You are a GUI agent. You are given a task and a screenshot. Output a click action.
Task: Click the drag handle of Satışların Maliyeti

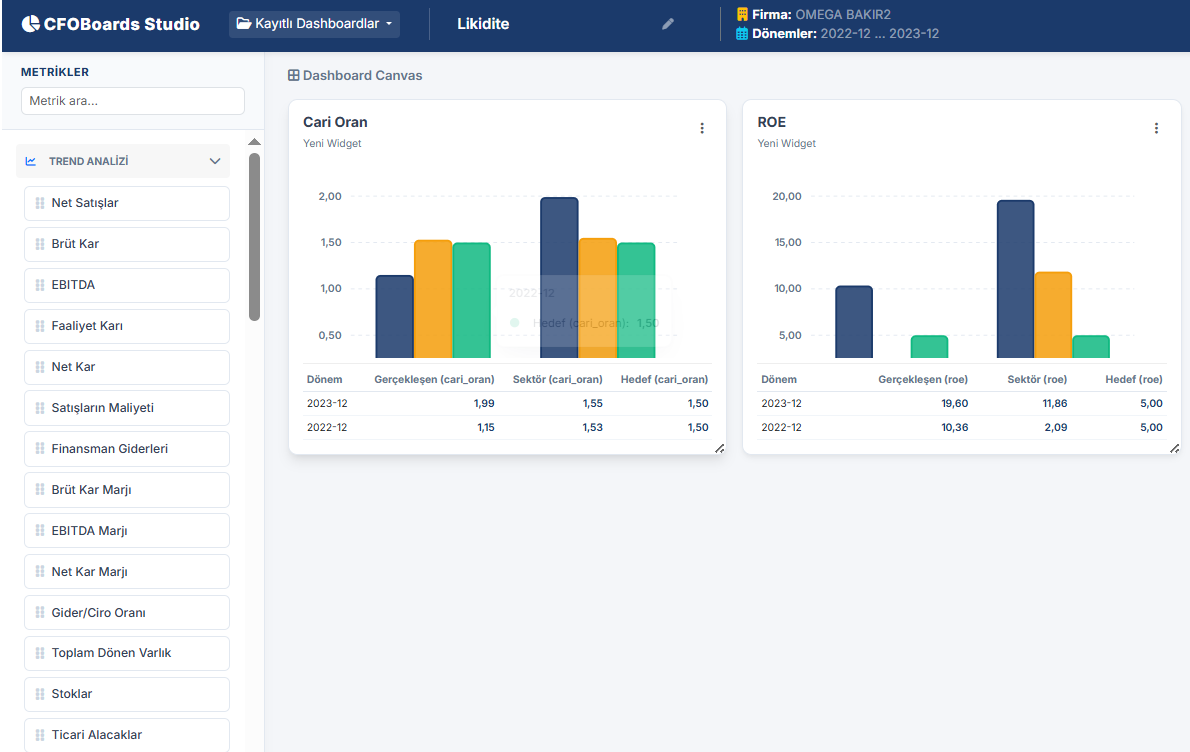click(40, 407)
